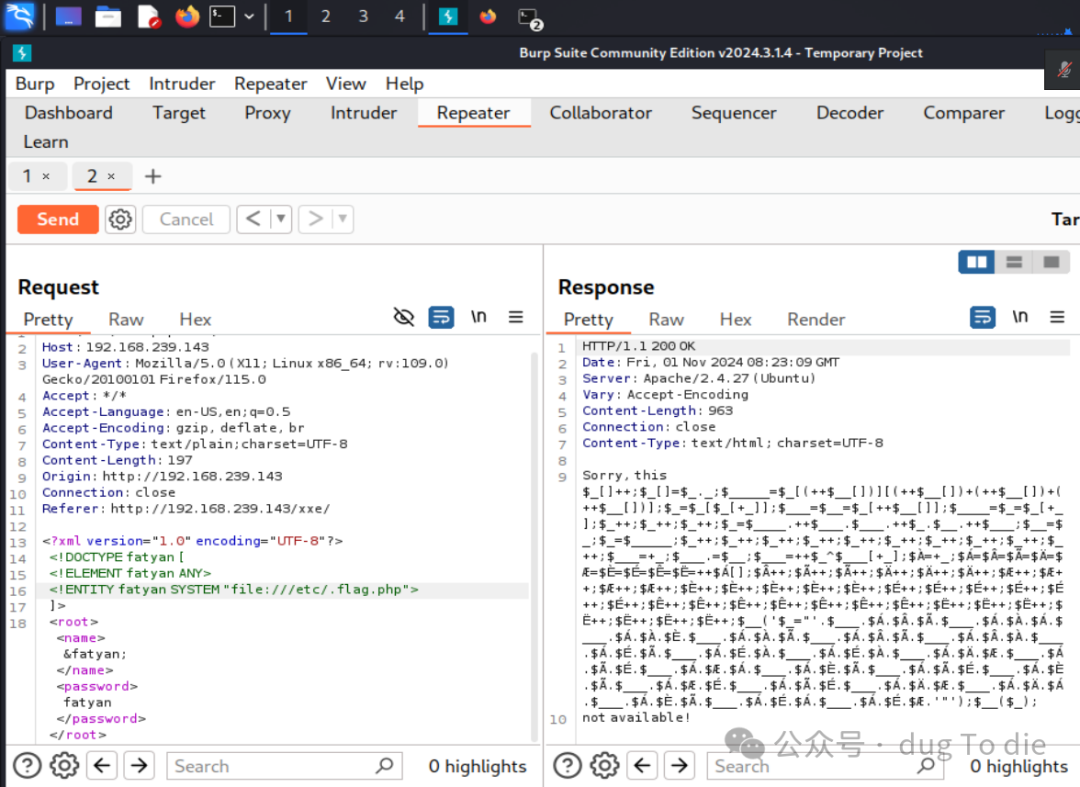Select the running Firefox window in the taskbar
Screen dimensions: 1080x787
pyautogui.click(x=488, y=16)
